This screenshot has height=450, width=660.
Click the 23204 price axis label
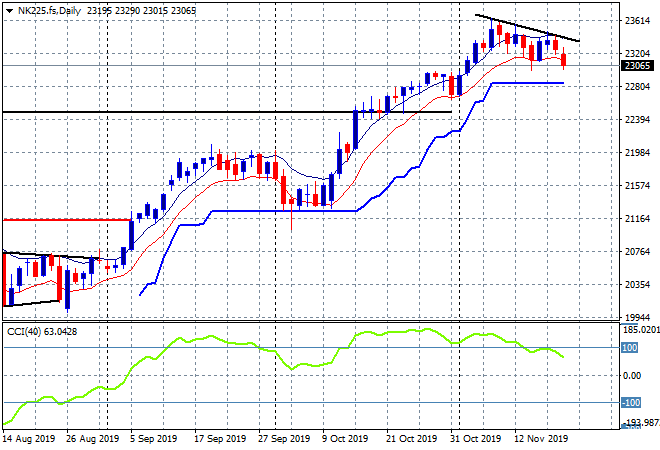point(637,53)
